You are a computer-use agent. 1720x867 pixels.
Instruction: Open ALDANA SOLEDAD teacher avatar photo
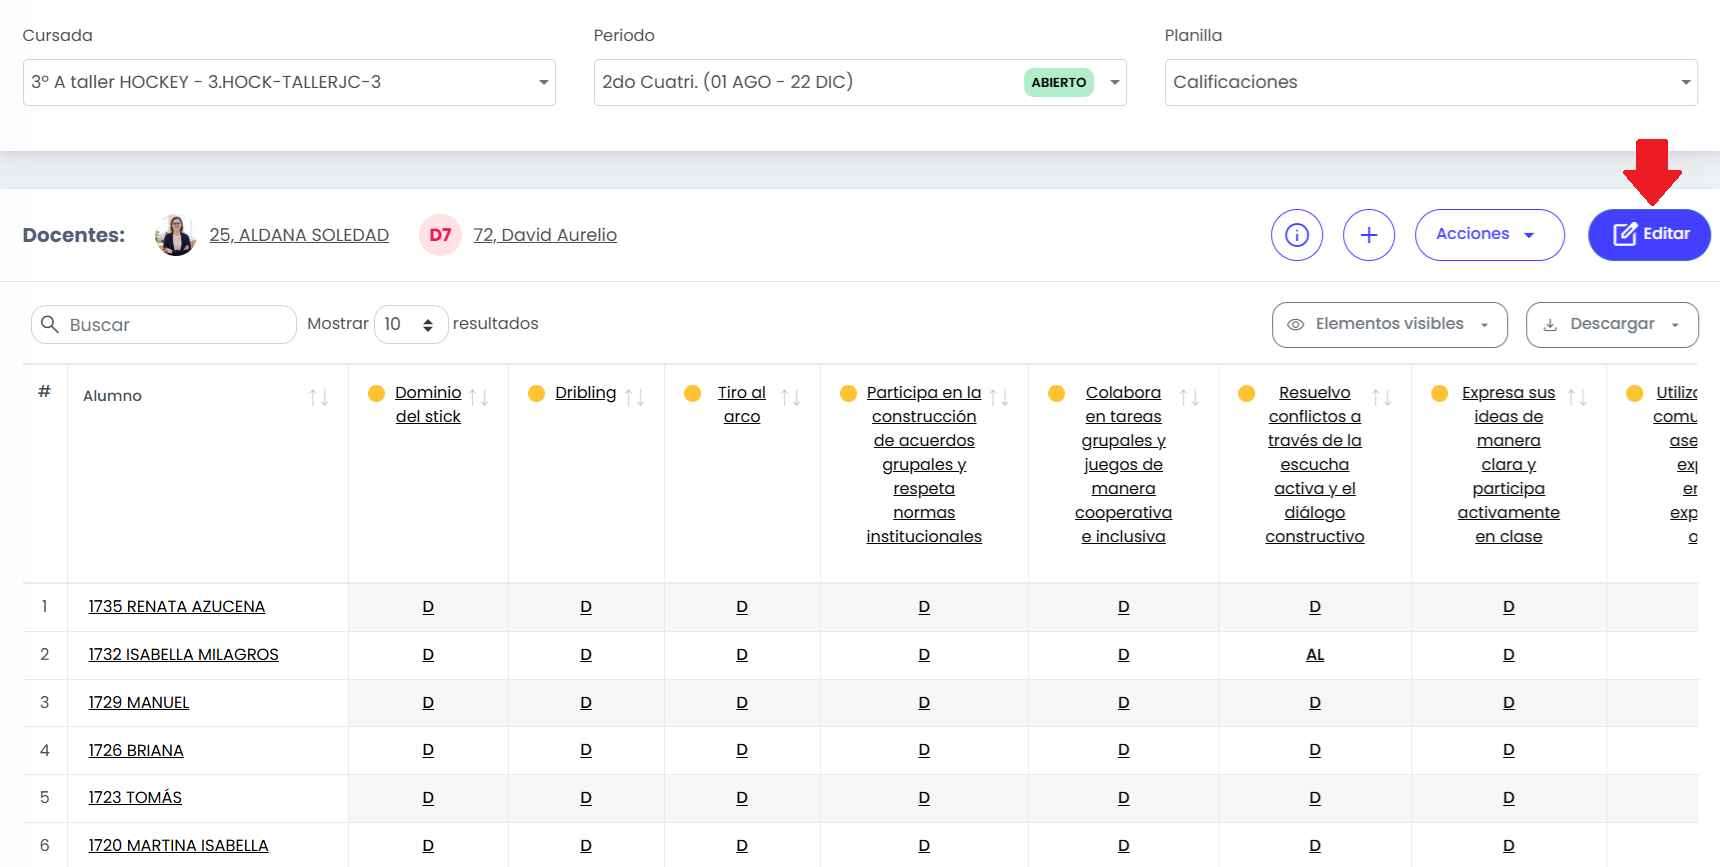(176, 235)
